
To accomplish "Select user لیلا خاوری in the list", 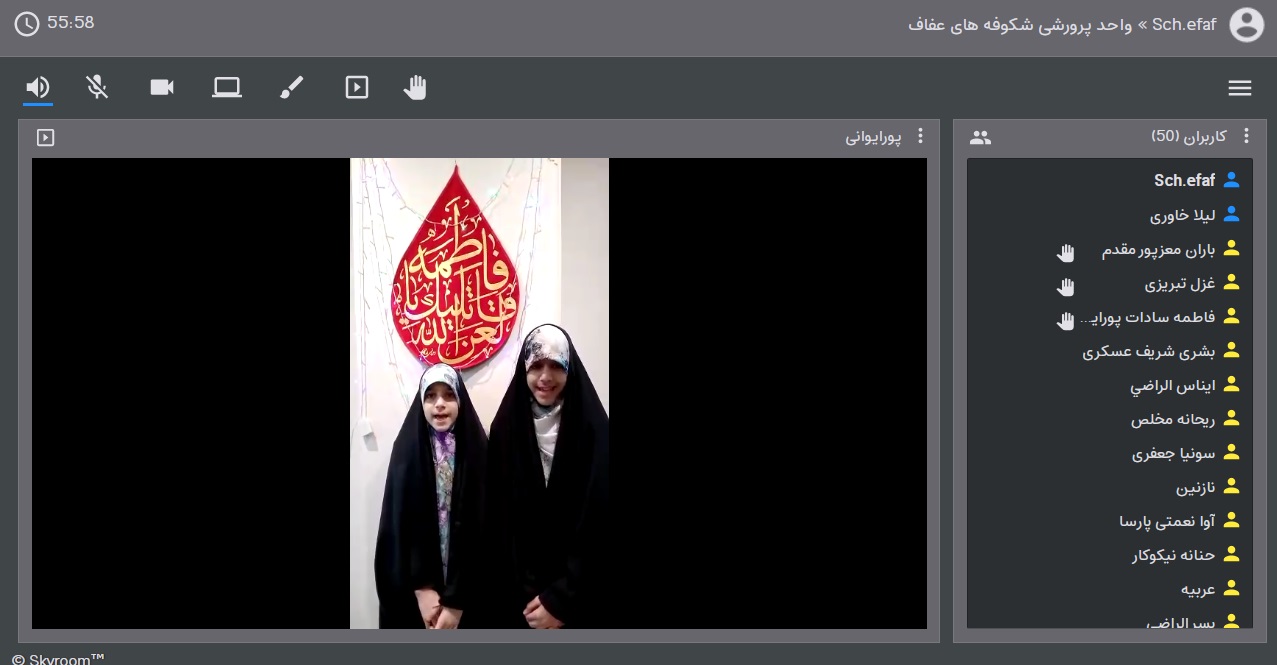I will 1182,215.
